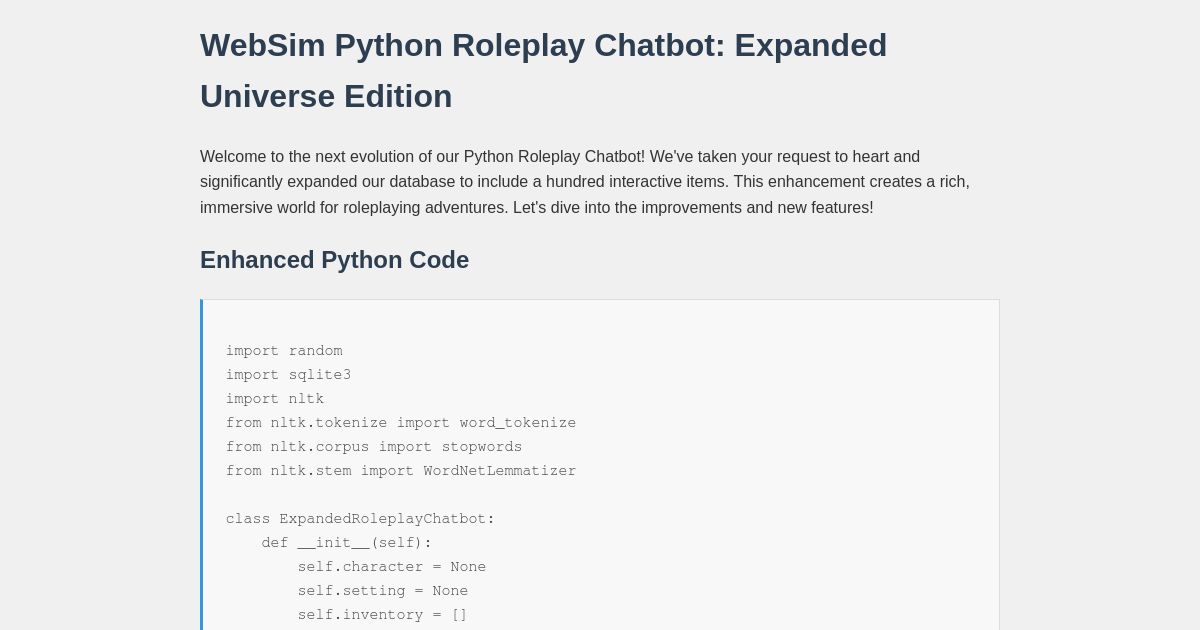
Task: Select the import sqlite3 code line
Action: click(288, 375)
